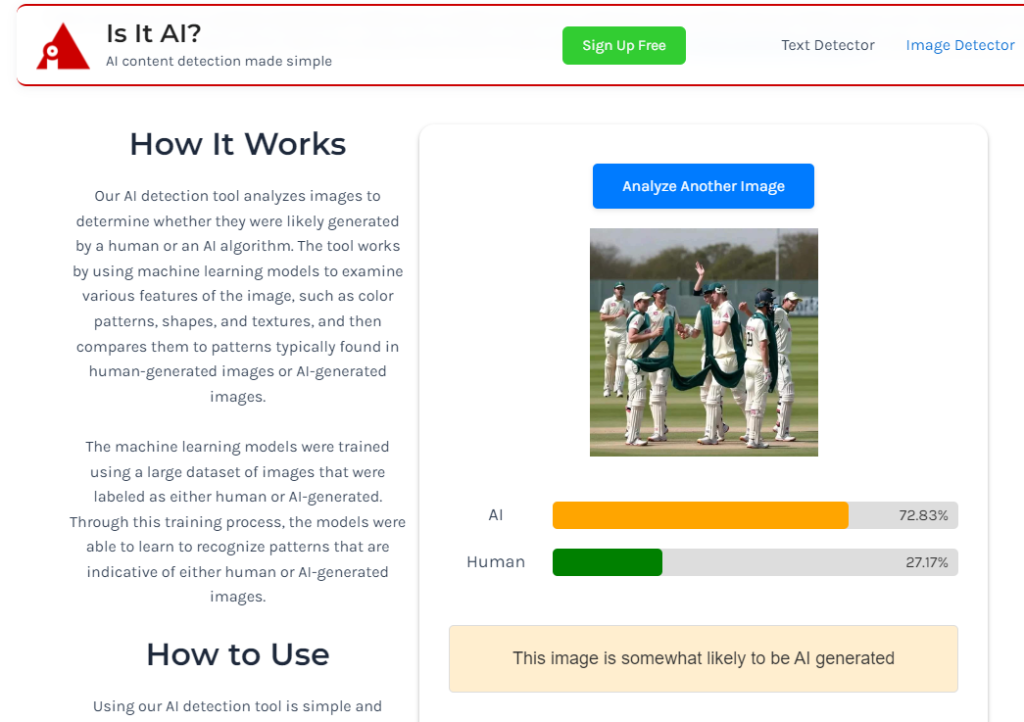Click the 'somewhat likely to be AI generated' result banner
The height and width of the screenshot is (722, 1024).
703,659
